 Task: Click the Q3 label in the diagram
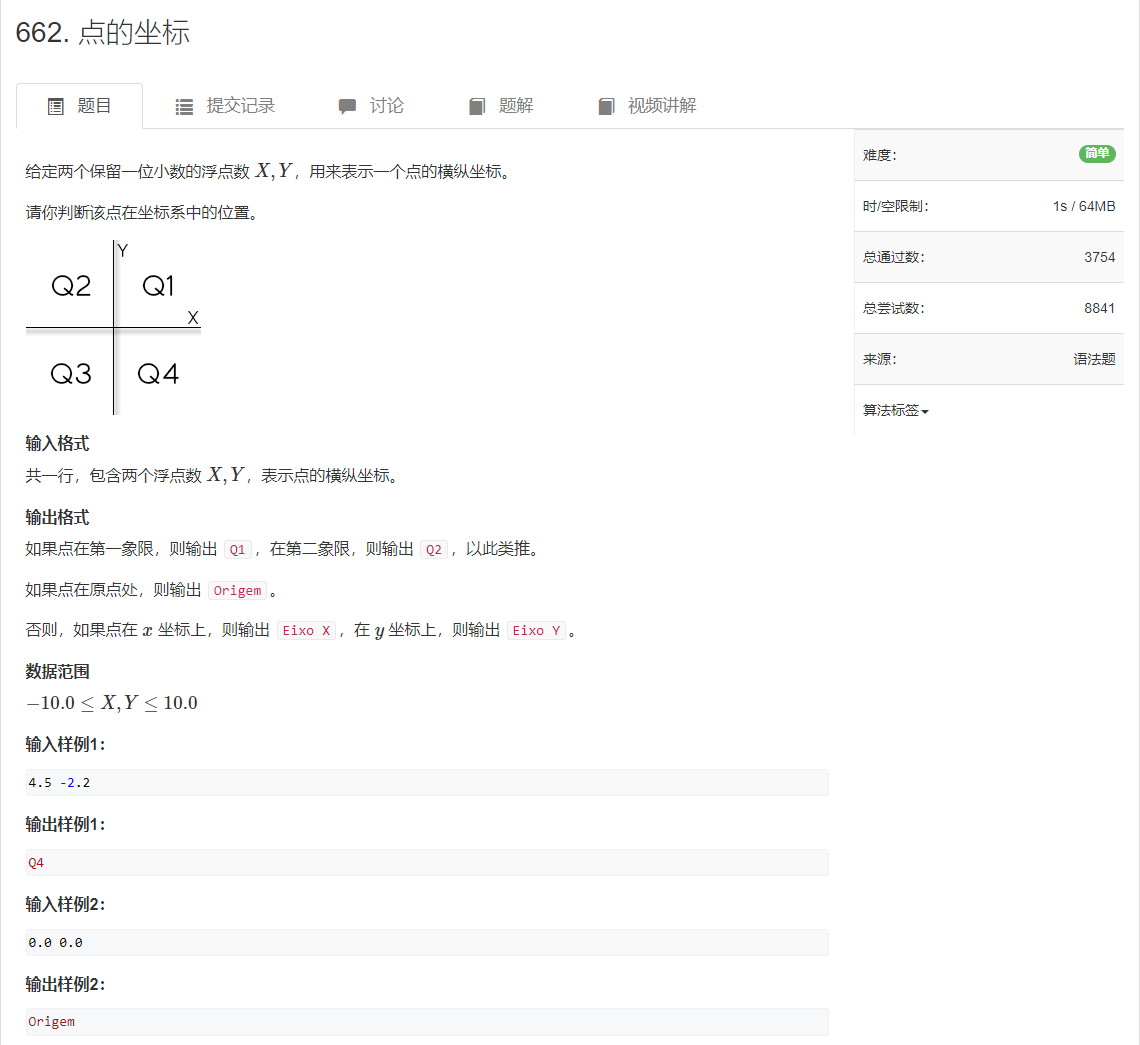pyautogui.click(x=71, y=374)
